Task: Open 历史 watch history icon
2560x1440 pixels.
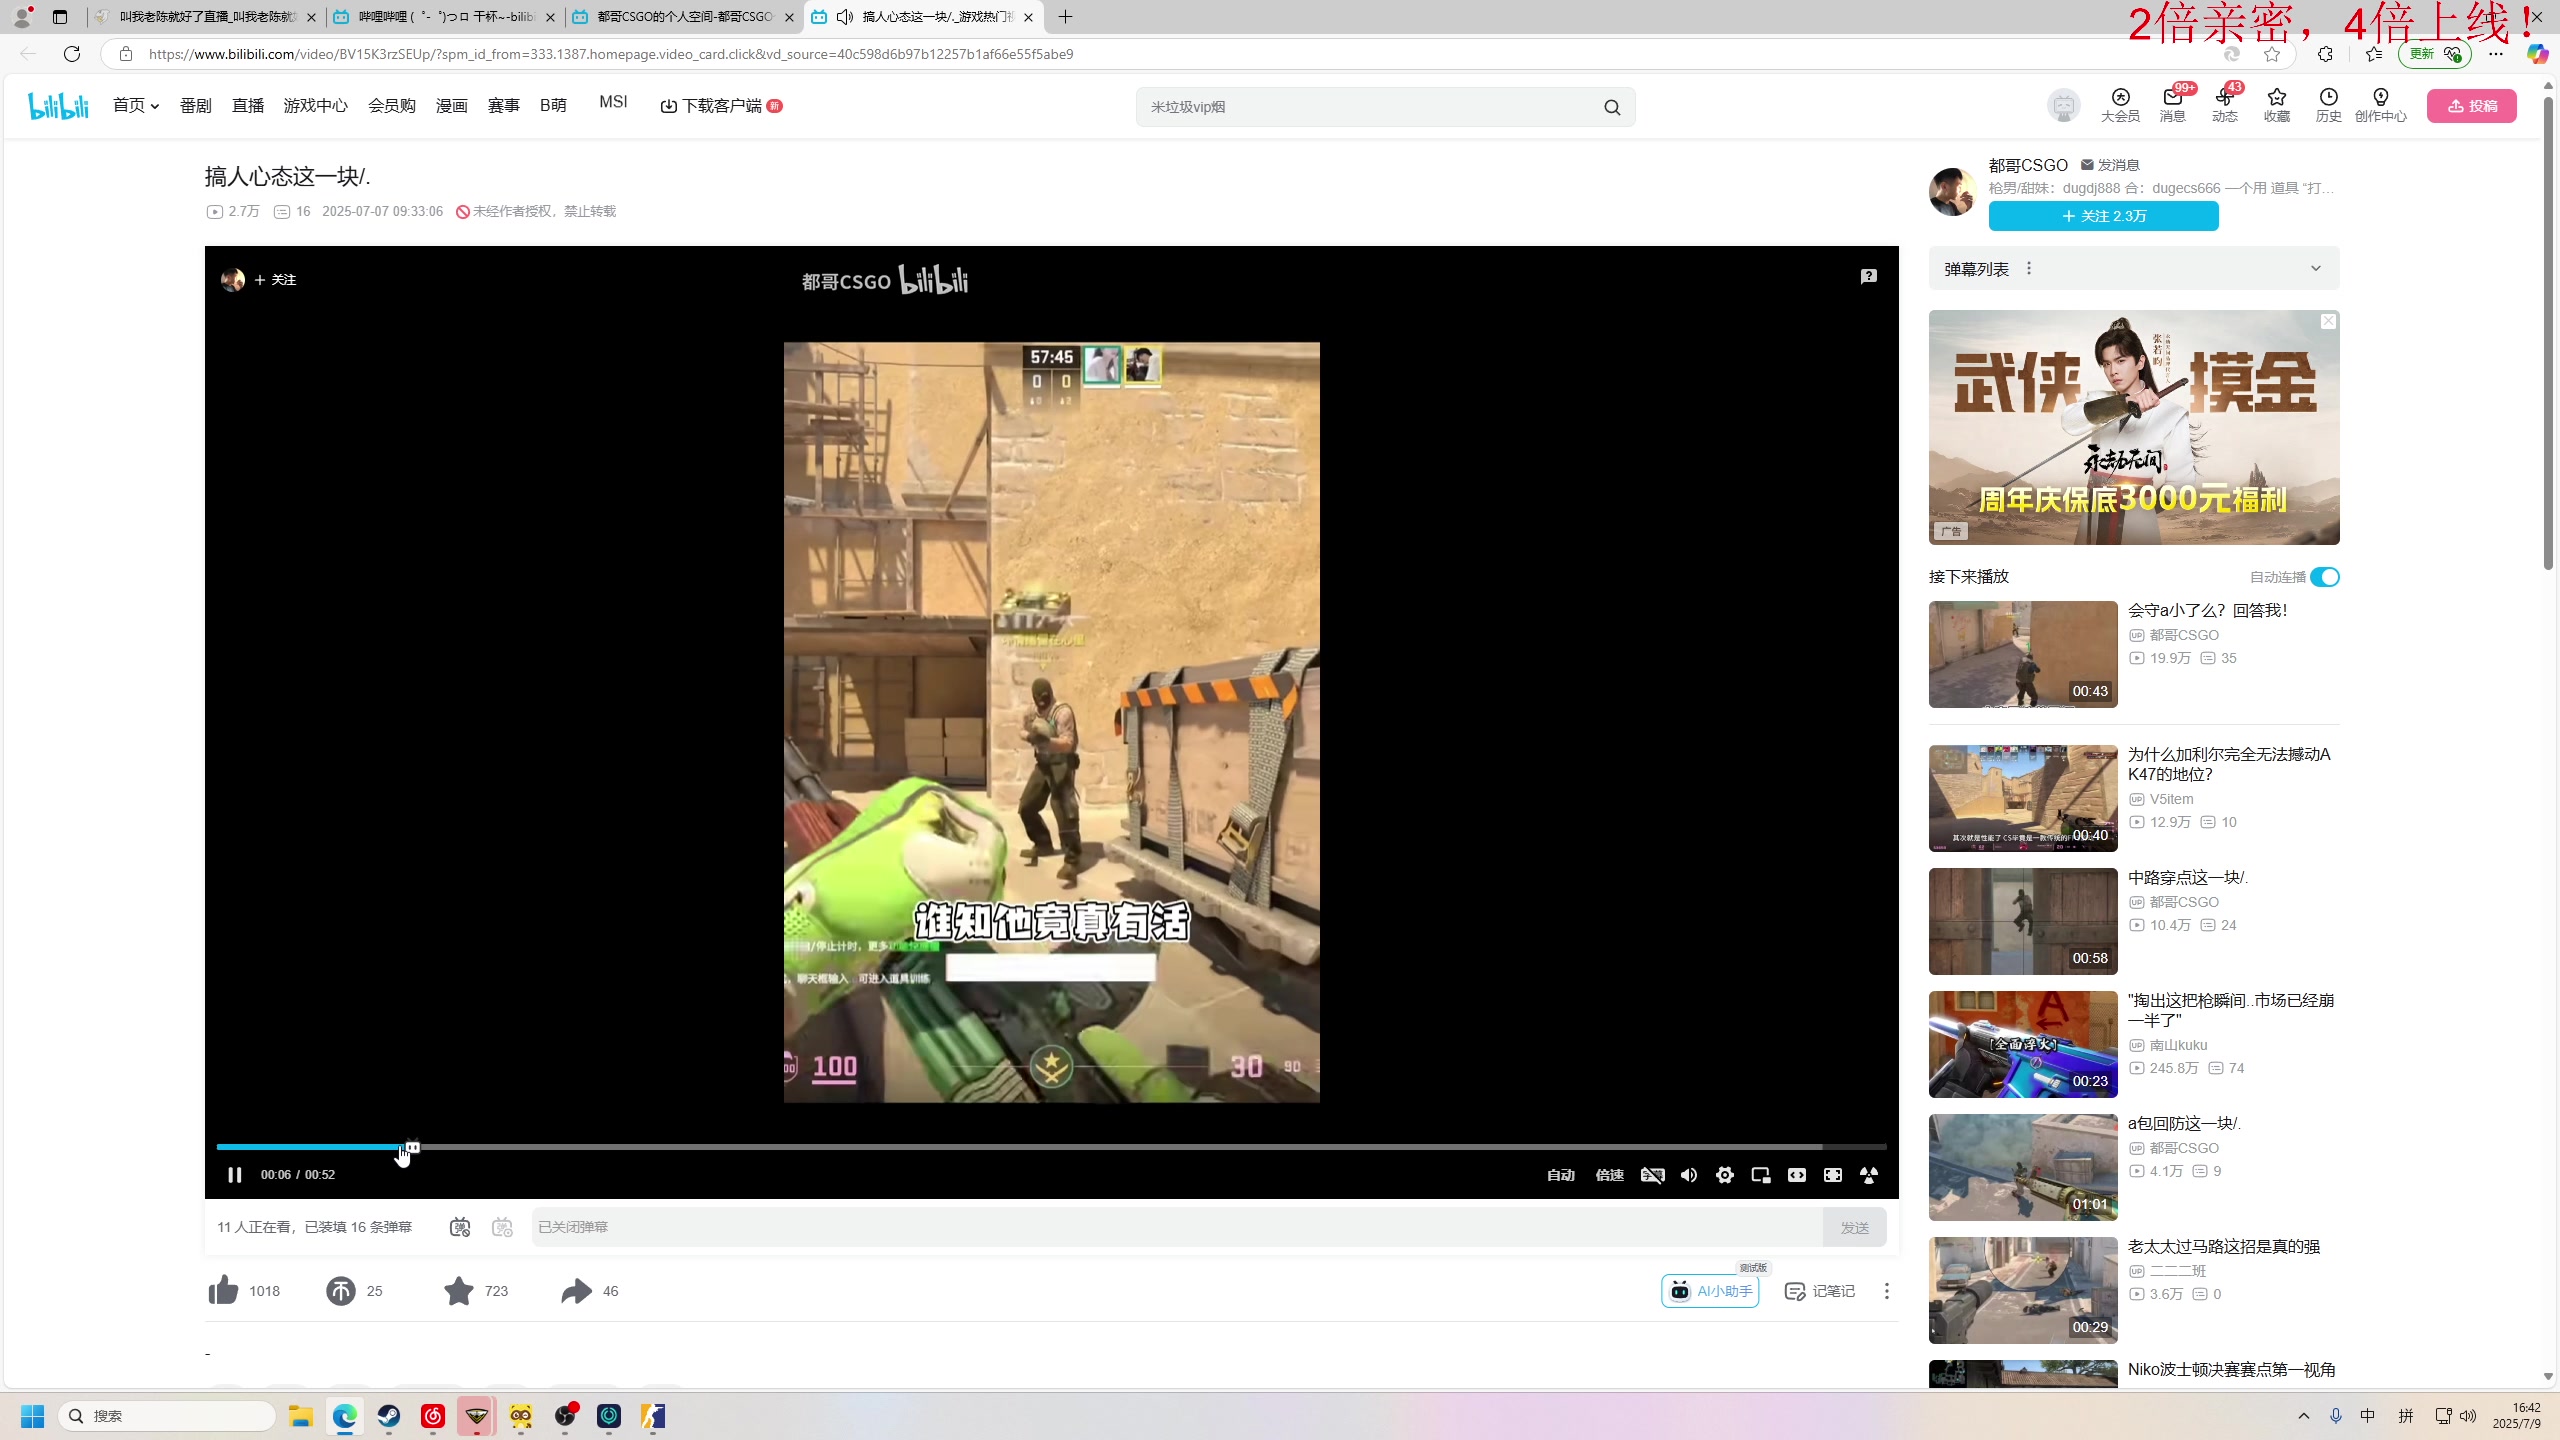Action: coord(2329,105)
